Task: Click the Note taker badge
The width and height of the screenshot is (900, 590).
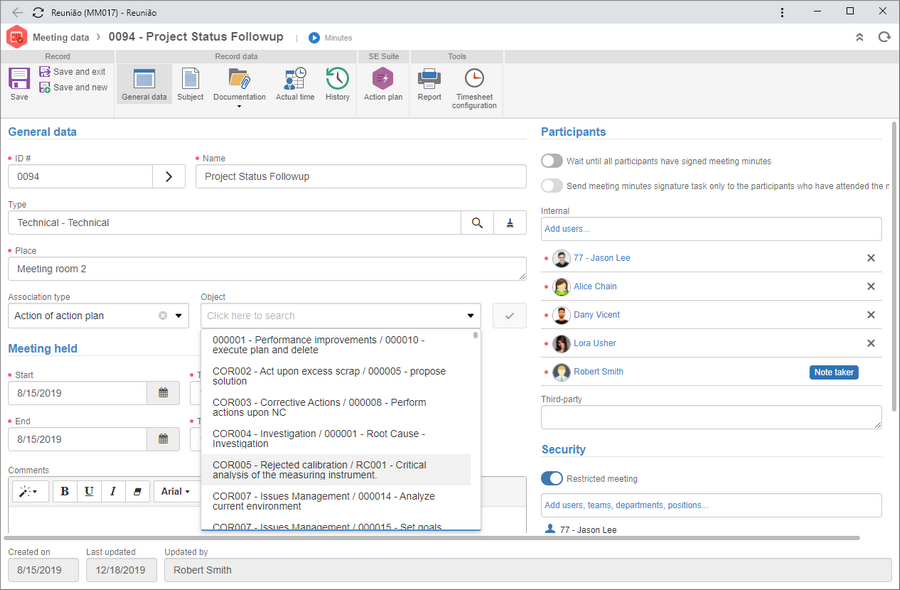Action: click(x=834, y=372)
